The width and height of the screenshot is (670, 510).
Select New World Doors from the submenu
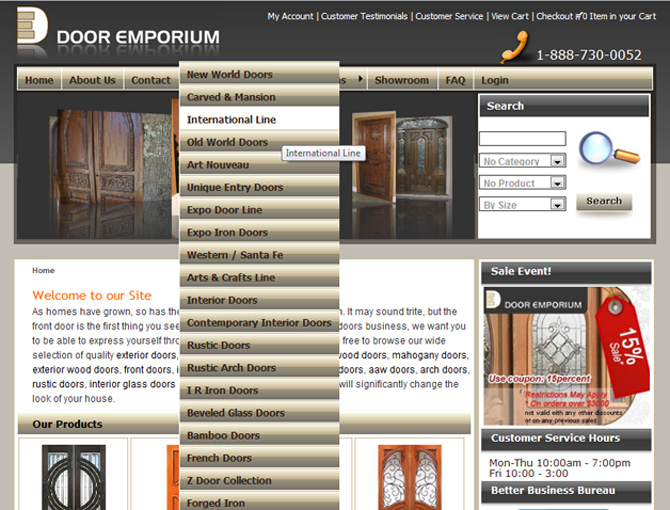[259, 74]
